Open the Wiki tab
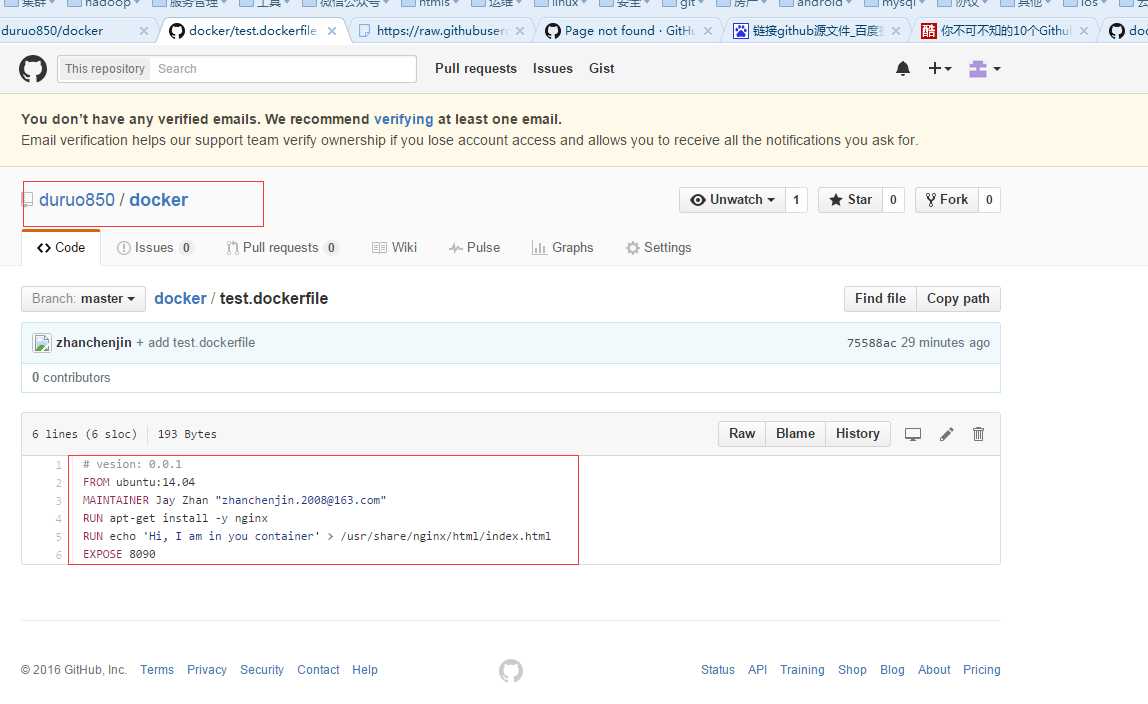 395,247
